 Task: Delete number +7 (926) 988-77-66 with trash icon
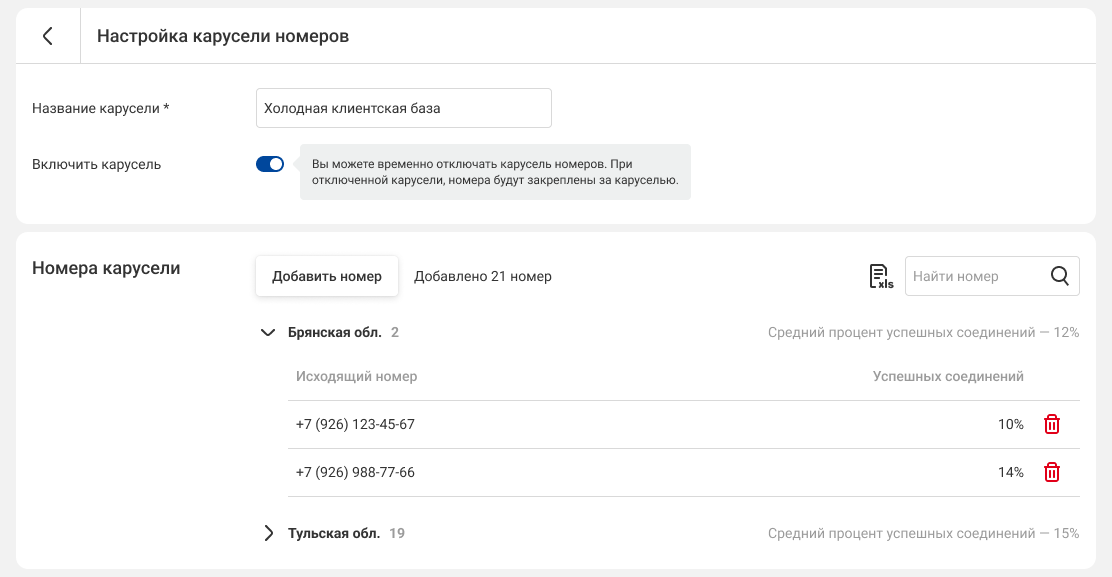pos(1051,473)
